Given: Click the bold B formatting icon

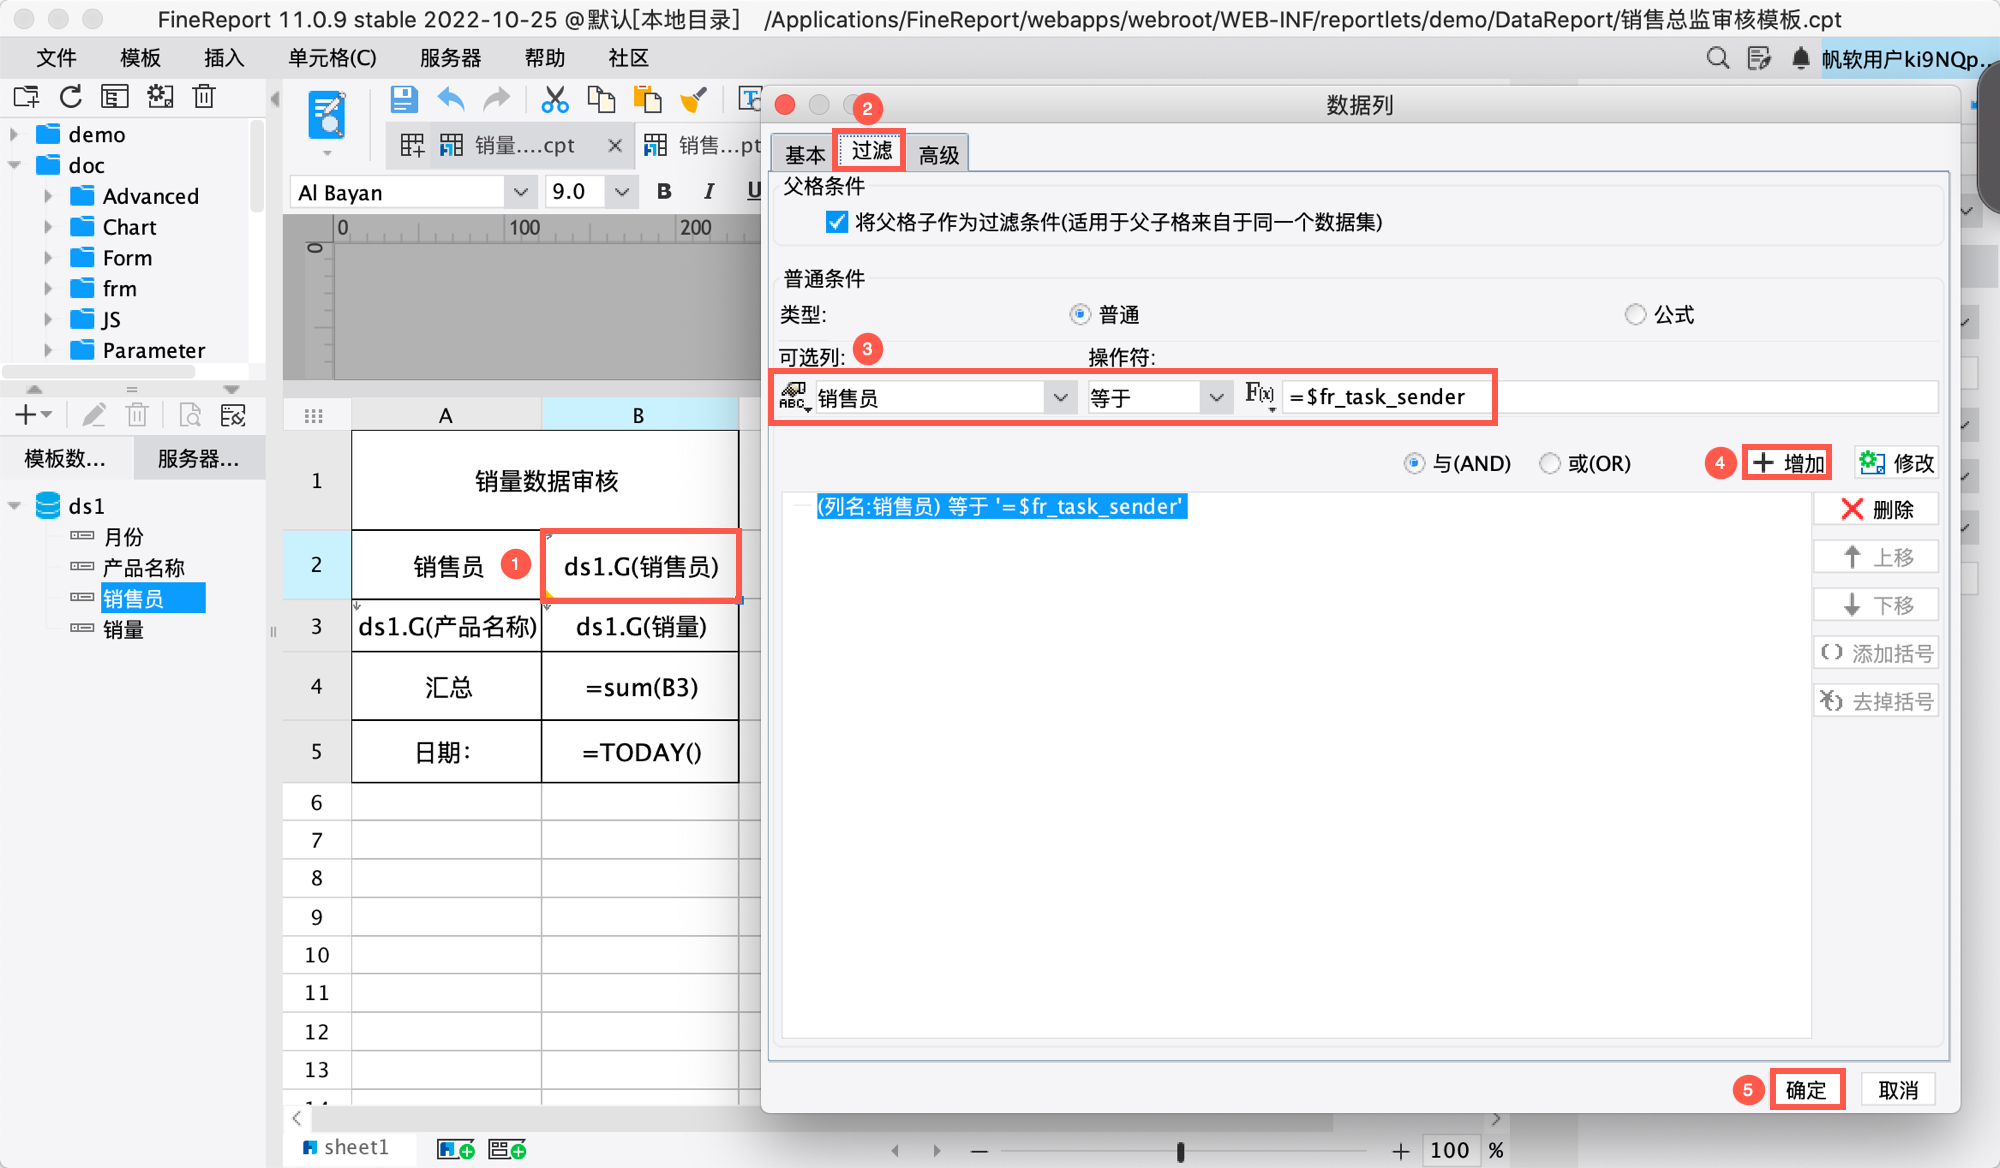Looking at the screenshot, I should [664, 192].
